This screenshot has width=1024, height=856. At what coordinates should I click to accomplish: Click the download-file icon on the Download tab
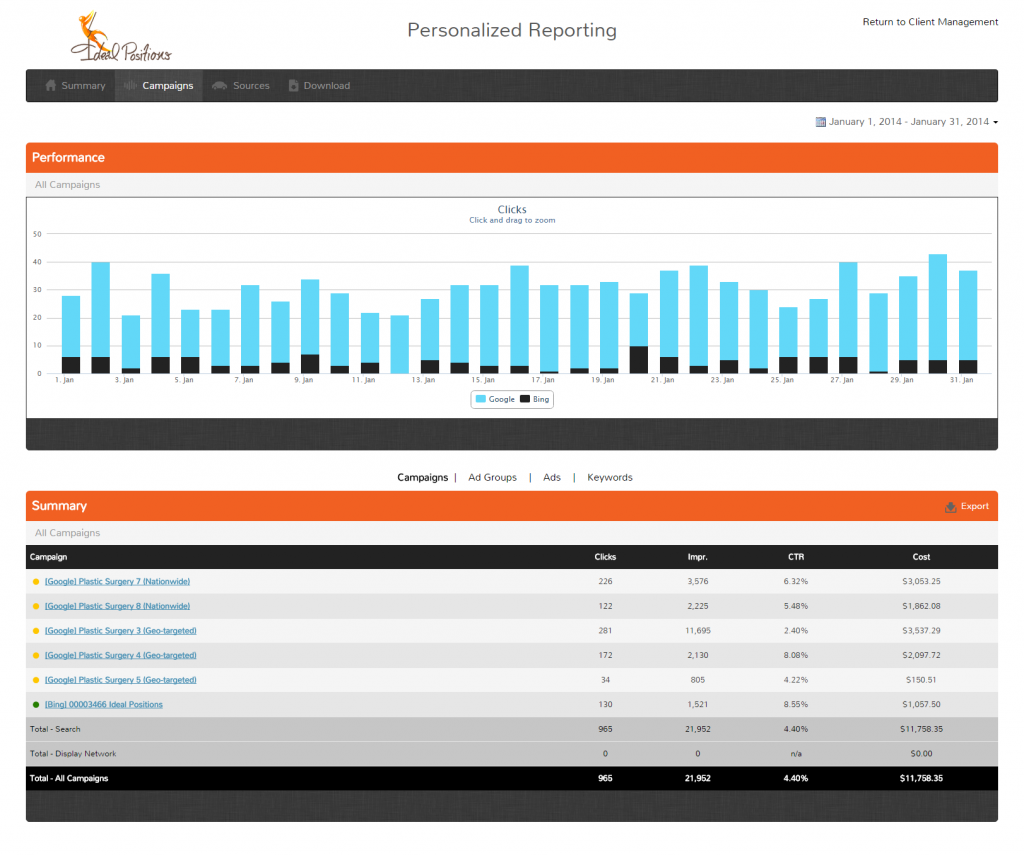(293, 85)
